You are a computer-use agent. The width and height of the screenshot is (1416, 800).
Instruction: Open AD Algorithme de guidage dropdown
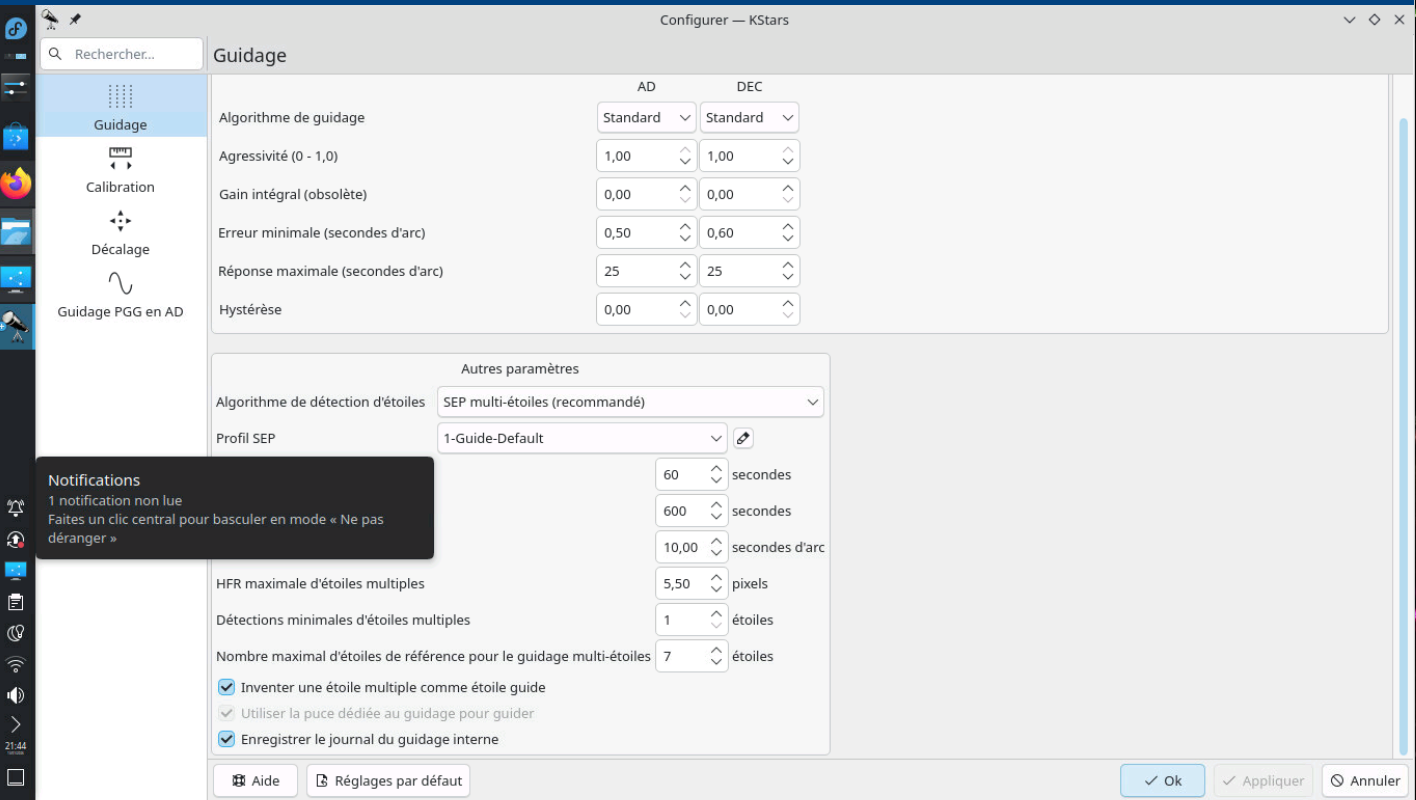646,118
